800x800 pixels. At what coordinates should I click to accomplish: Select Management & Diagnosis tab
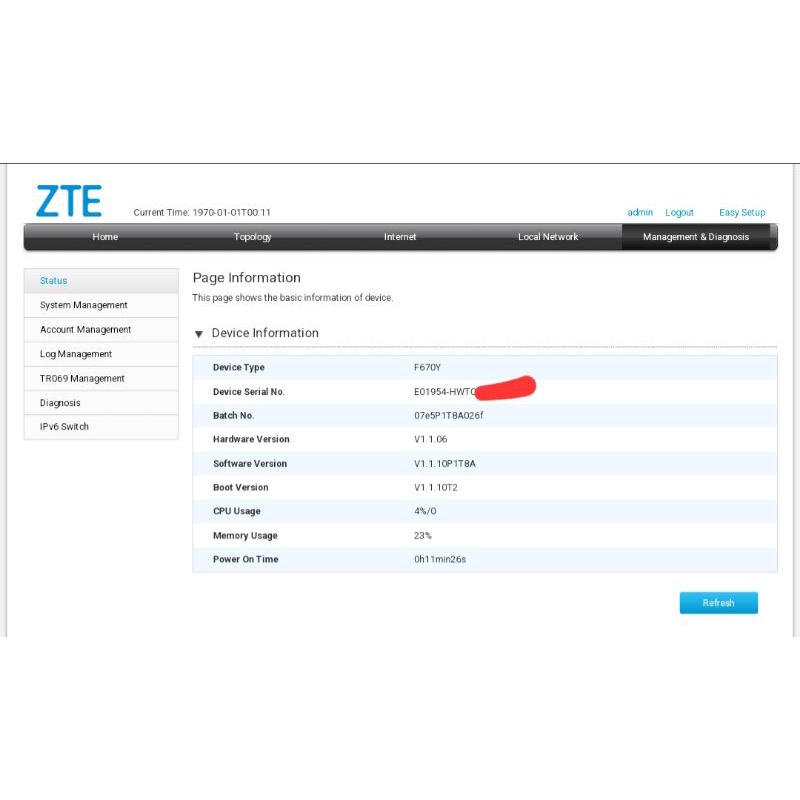tap(696, 237)
